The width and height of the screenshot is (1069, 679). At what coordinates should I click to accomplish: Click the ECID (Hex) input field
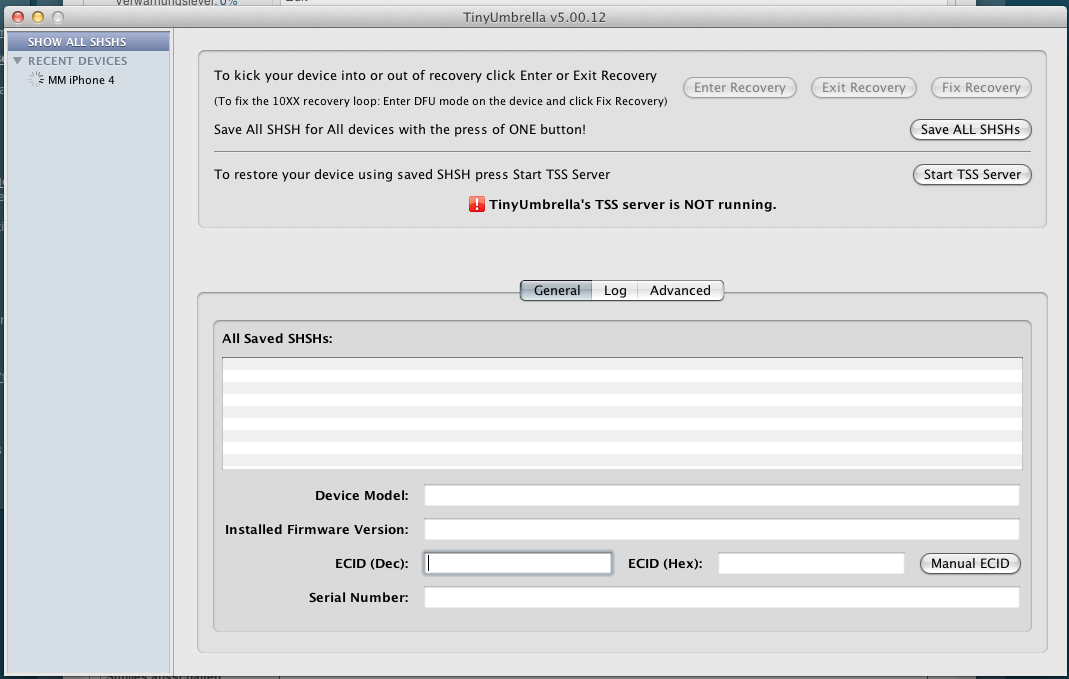pyautogui.click(x=811, y=563)
